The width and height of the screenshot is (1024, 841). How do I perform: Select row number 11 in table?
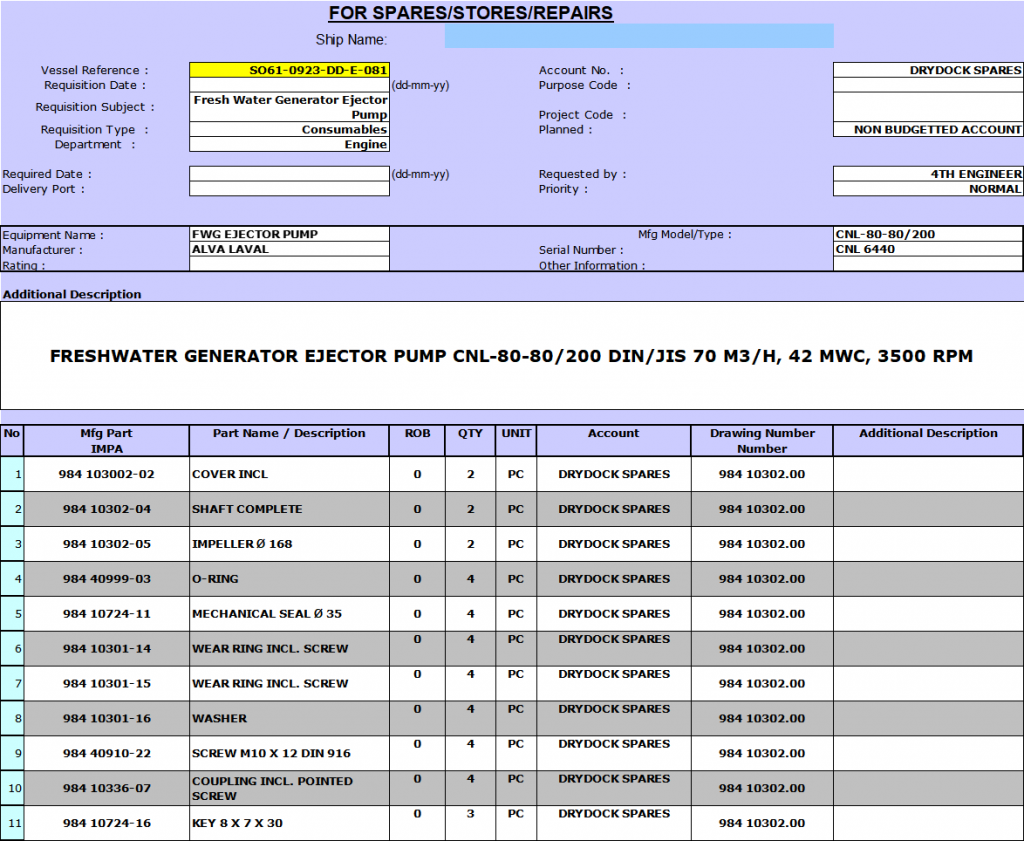tap(12, 823)
